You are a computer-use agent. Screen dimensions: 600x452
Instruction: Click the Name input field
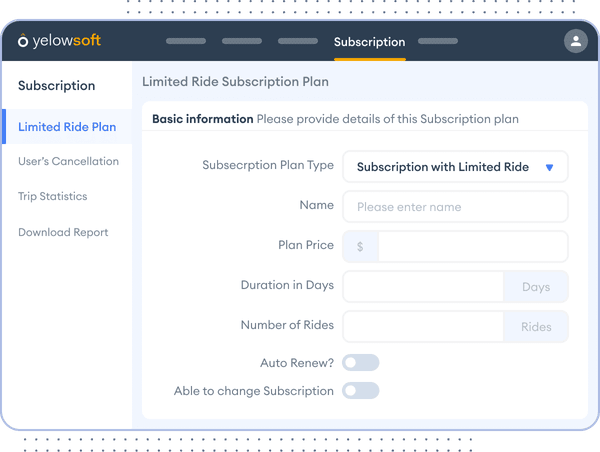point(455,207)
